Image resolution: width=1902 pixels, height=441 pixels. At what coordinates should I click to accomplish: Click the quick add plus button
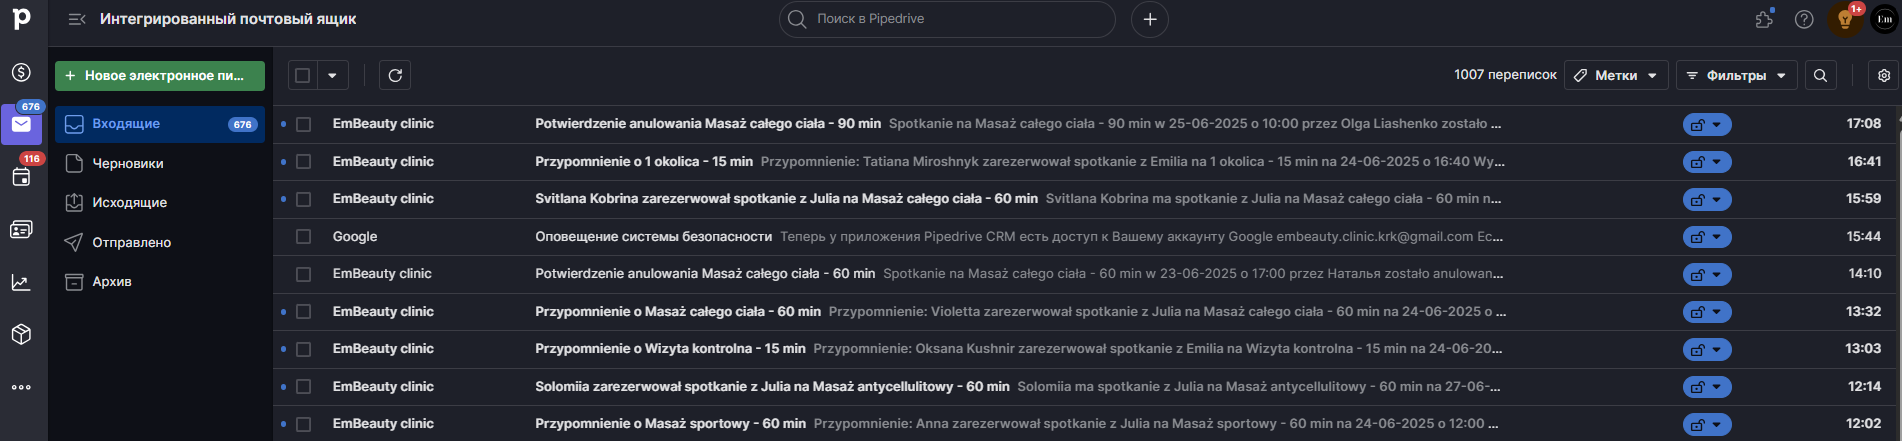1149,19
